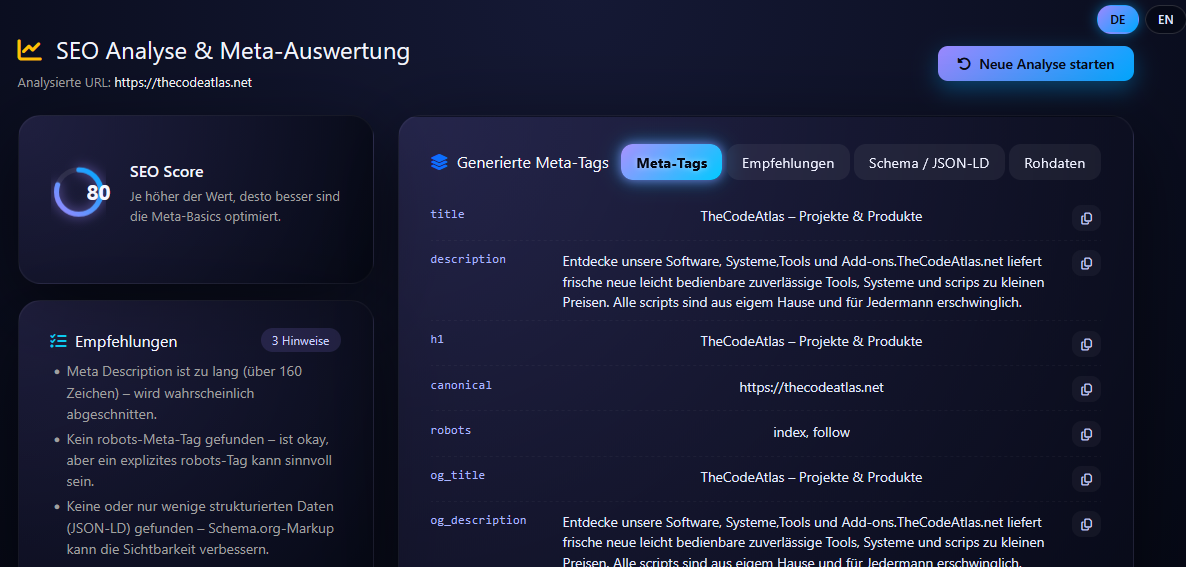Click the 'index, follow' robots value
The image size is (1186, 567).
[812, 432]
